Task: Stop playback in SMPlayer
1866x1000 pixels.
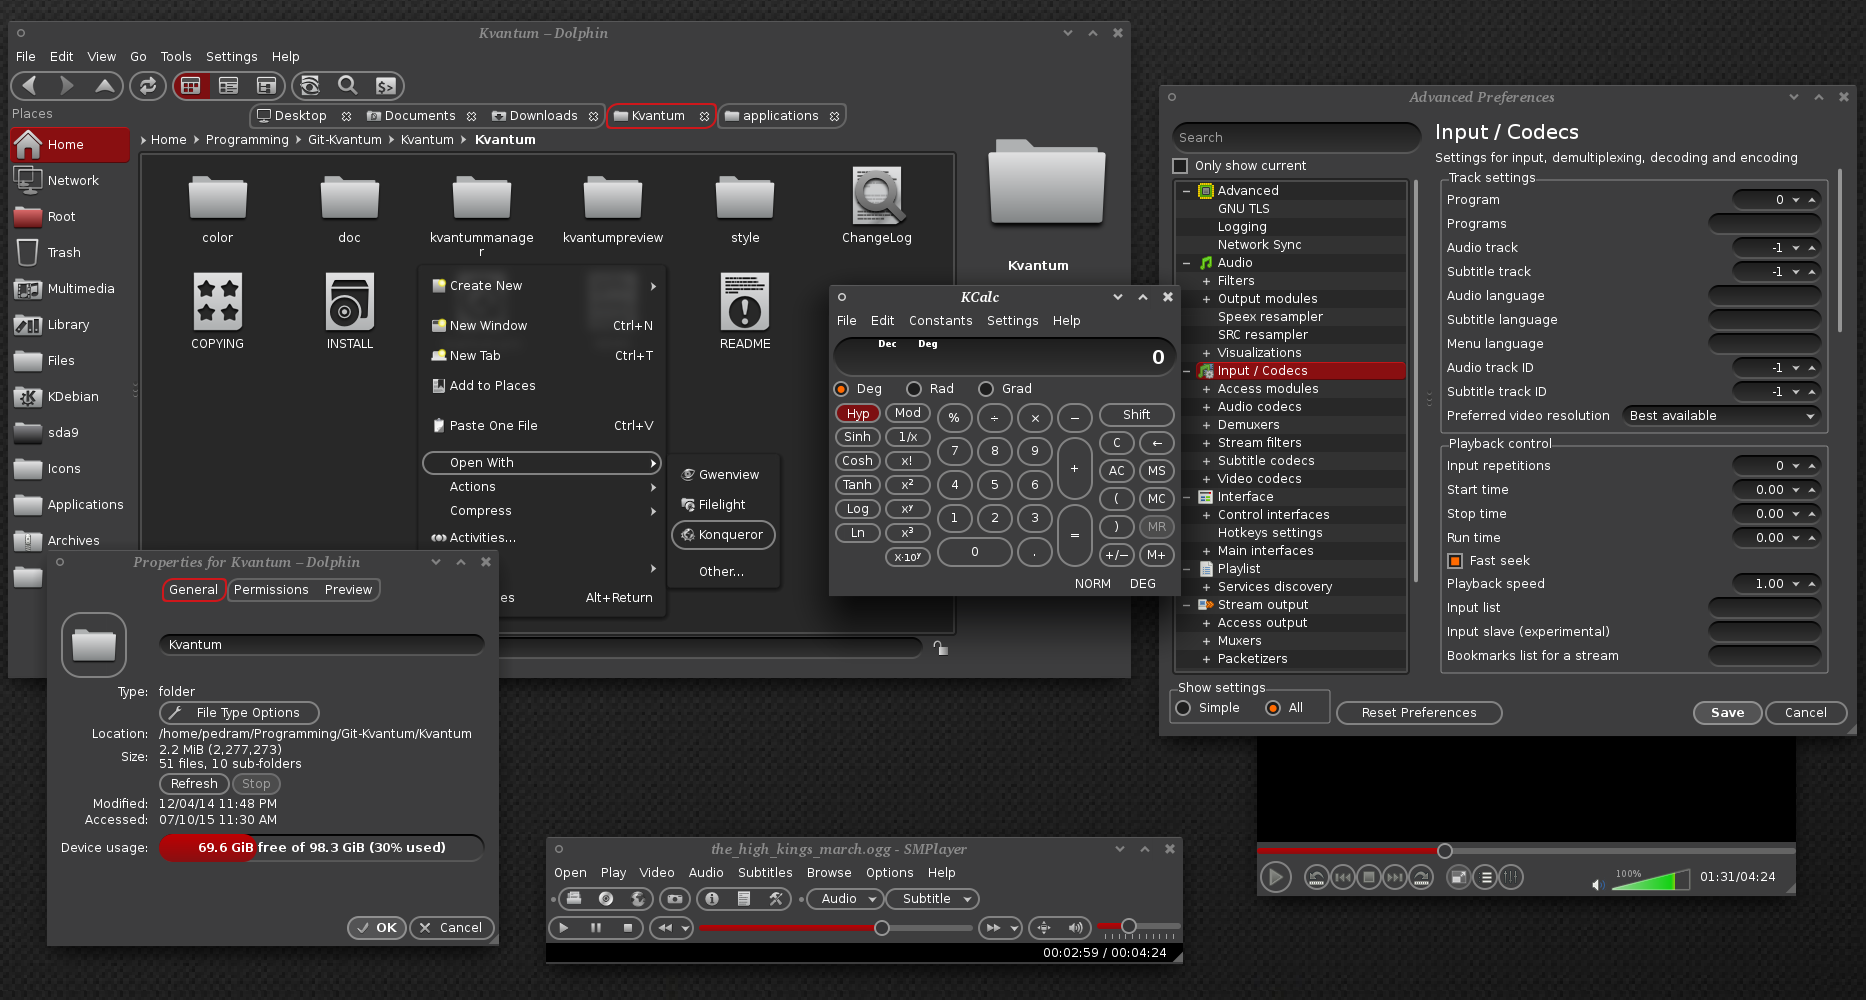Action: [x=628, y=928]
